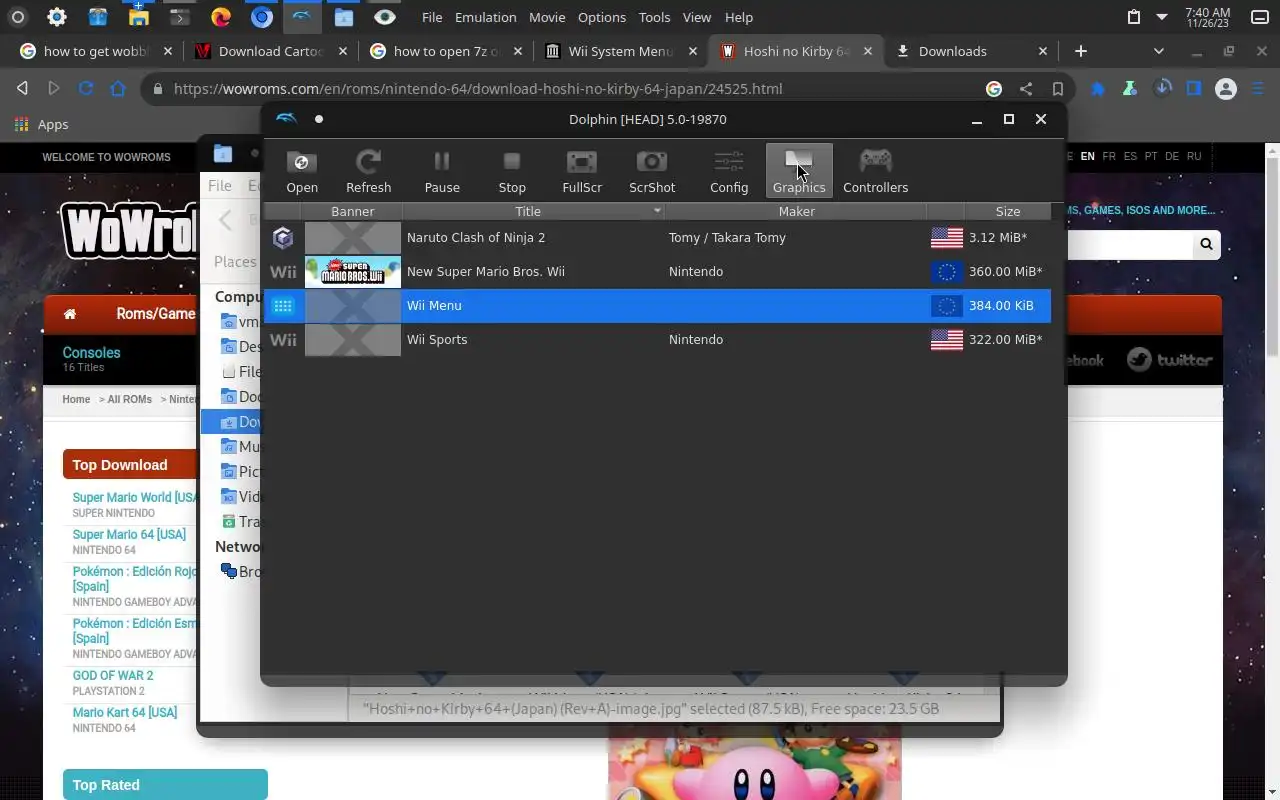Open the Apps bookmarks shortcut
The height and width of the screenshot is (800, 1280).
coord(41,124)
